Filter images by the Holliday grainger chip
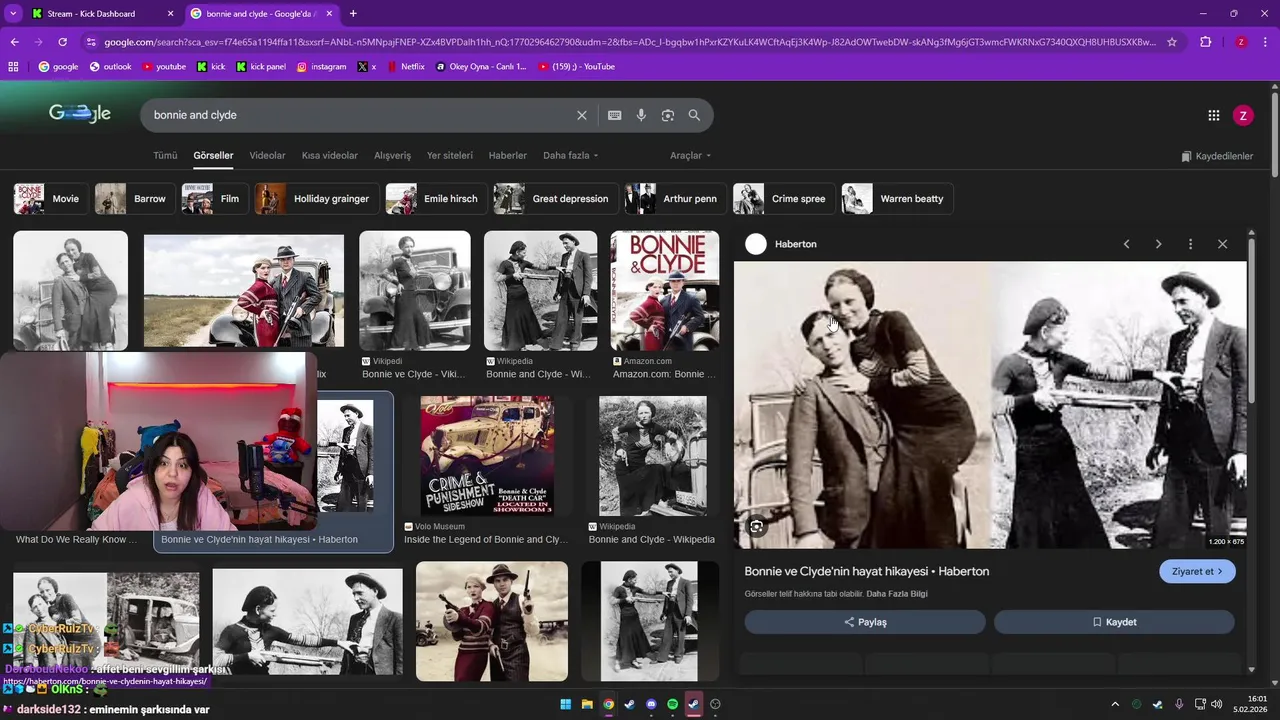The image size is (1280, 720). pyautogui.click(x=317, y=199)
